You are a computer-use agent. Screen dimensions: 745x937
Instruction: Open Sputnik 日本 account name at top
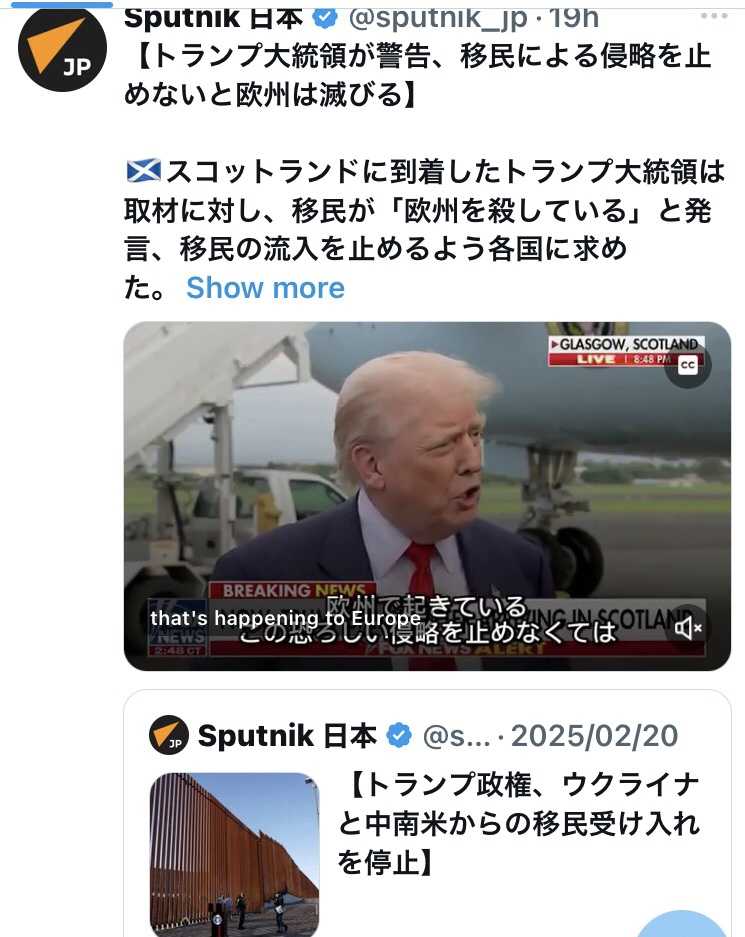(x=213, y=18)
